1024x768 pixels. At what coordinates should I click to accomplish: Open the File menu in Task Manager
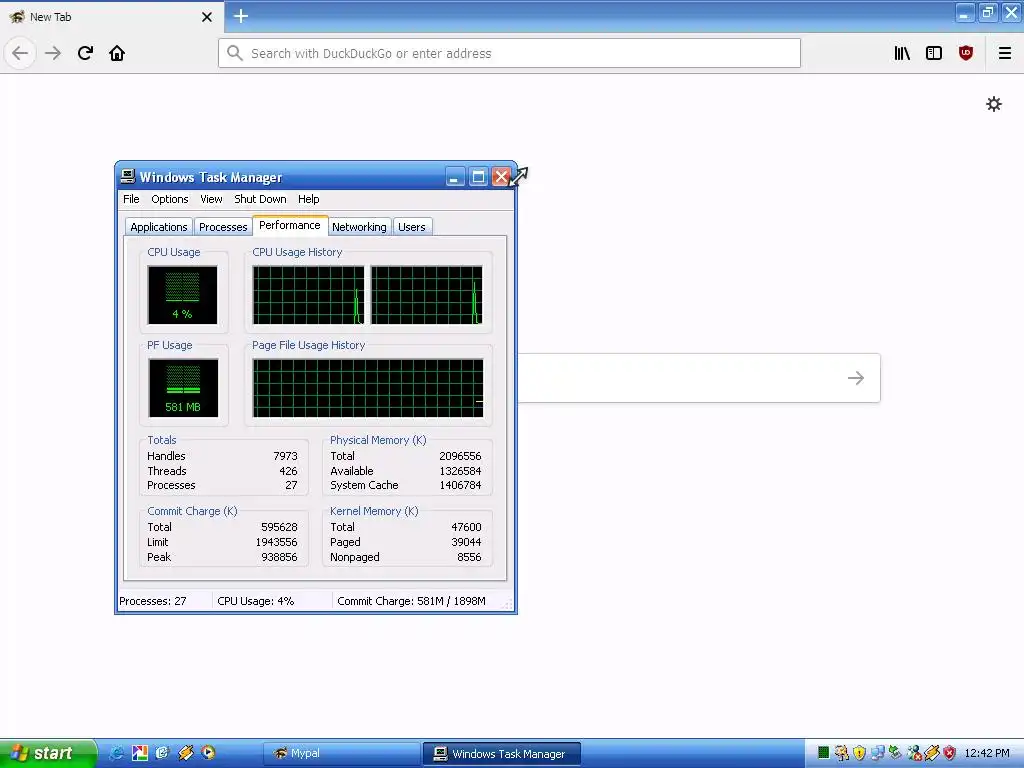(x=131, y=199)
